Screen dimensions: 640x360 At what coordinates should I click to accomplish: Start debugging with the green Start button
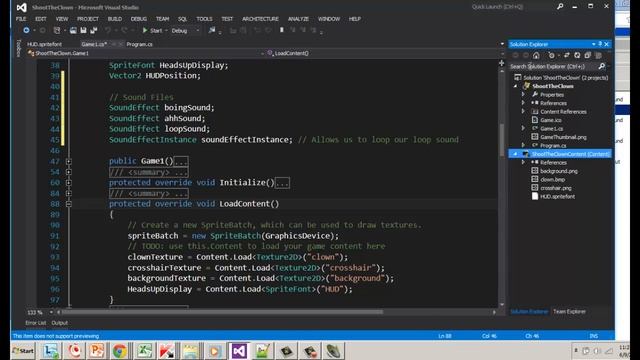pos(152,31)
